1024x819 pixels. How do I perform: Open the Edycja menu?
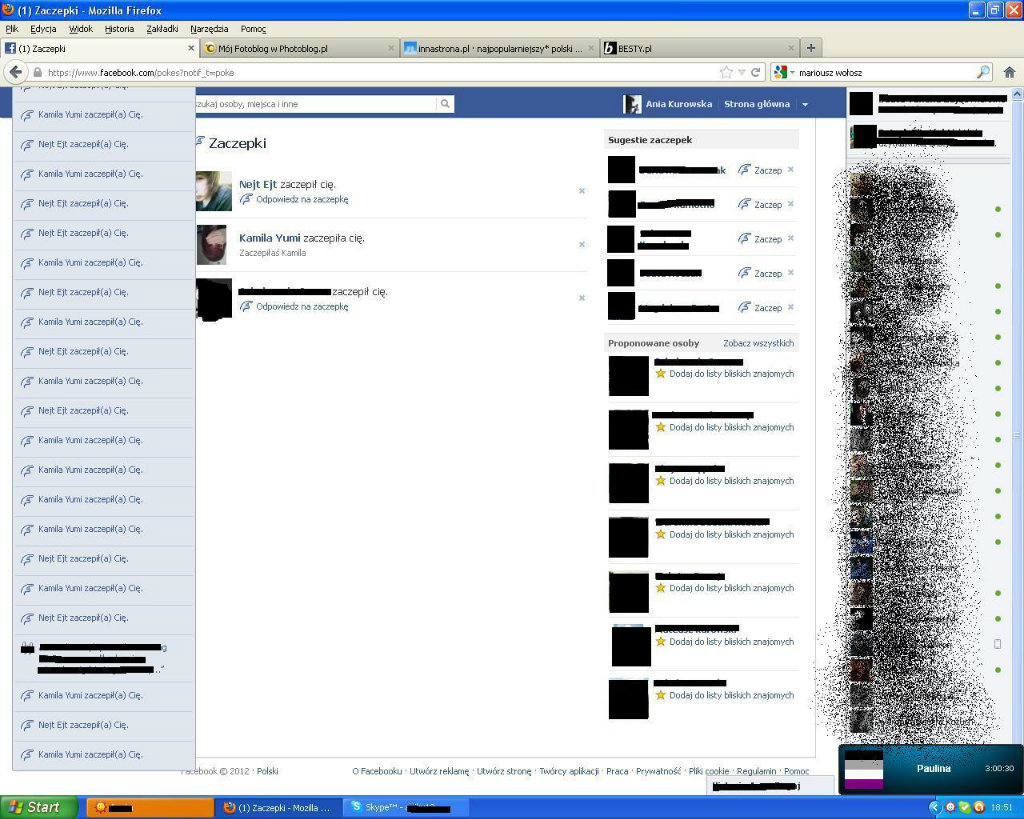(43, 29)
